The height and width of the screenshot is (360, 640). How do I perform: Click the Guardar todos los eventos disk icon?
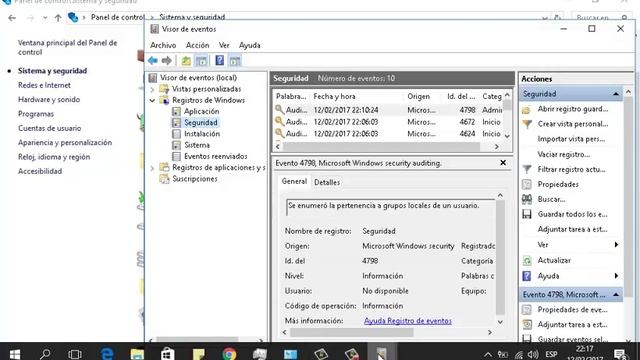click(x=527, y=214)
